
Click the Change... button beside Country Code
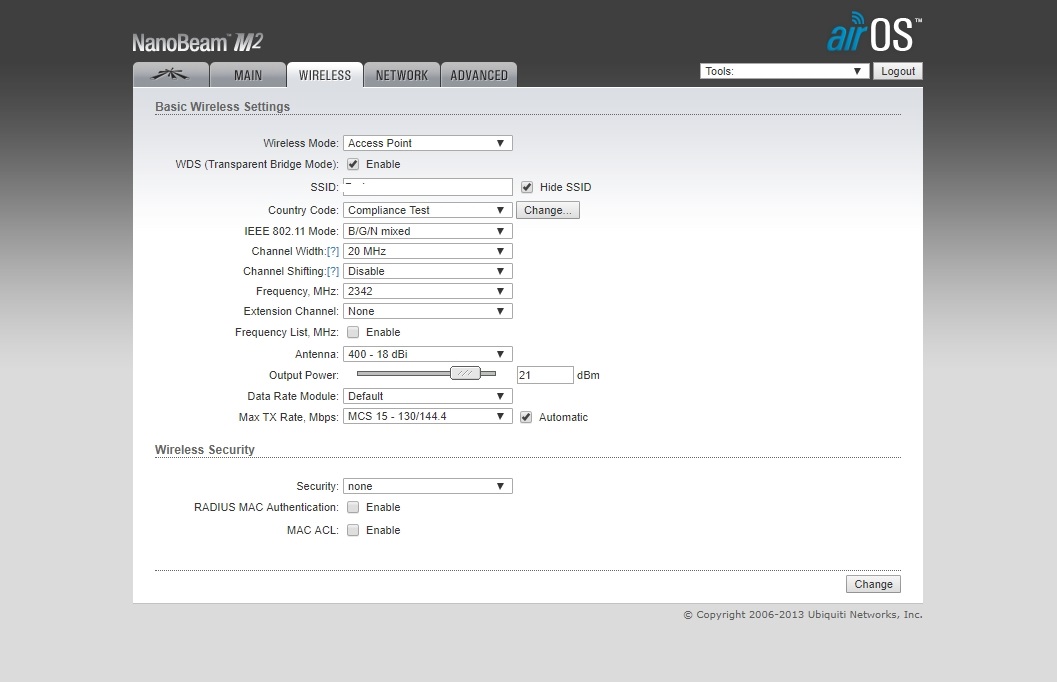[x=547, y=210]
